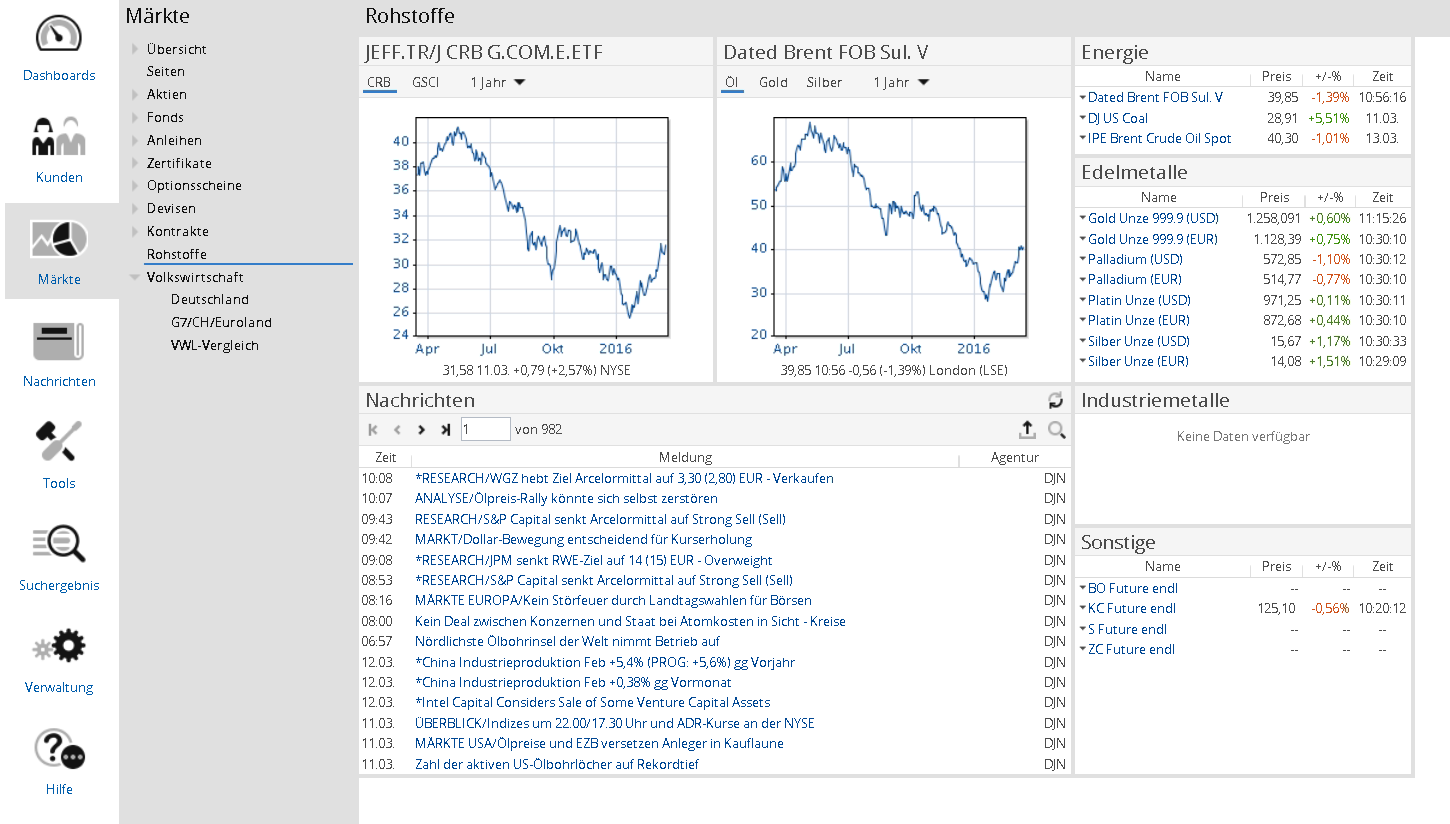Open the Verwaltung gear icon
Viewport: 1450px width, 824px height.
click(59, 647)
